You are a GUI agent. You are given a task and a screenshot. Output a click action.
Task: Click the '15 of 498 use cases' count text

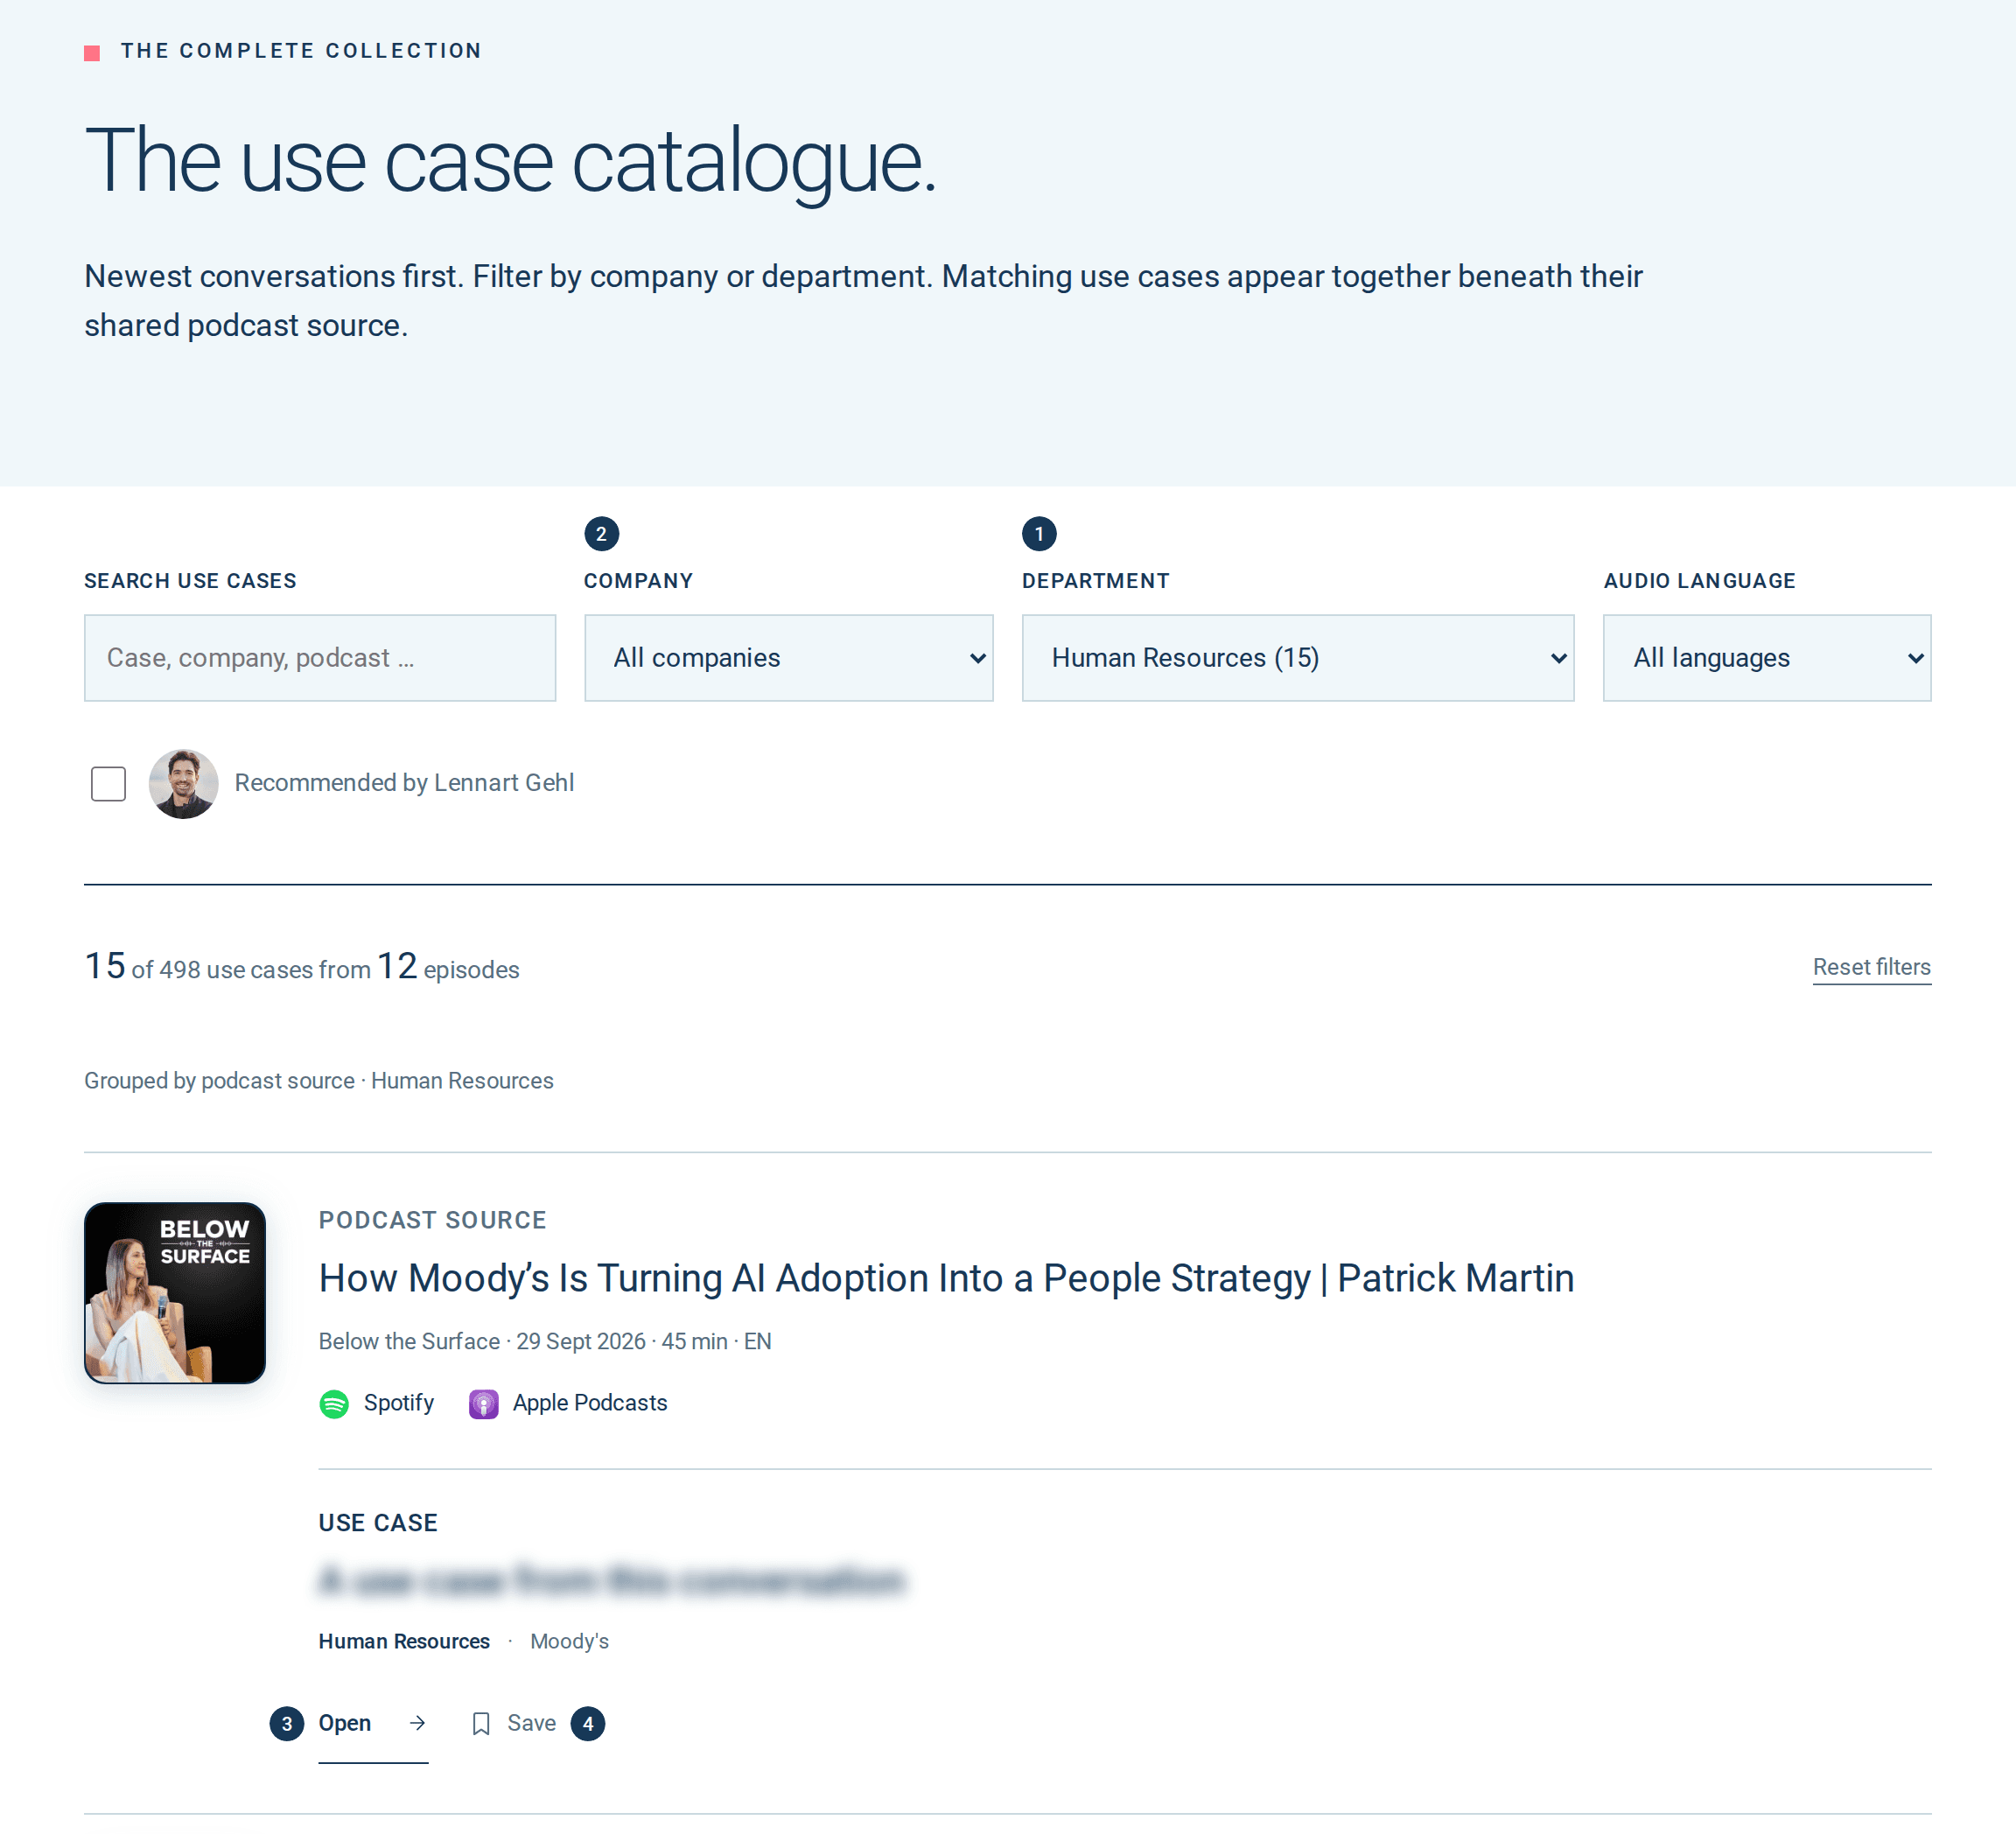point(302,967)
